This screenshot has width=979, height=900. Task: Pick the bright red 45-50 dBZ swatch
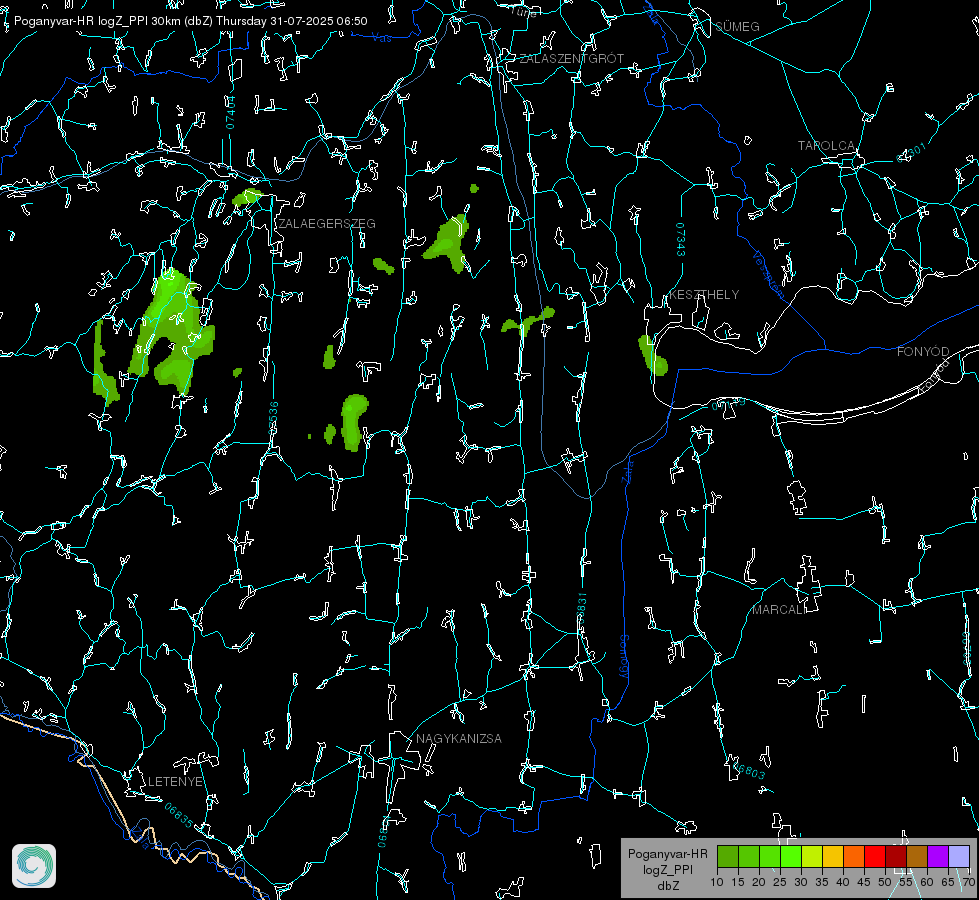point(875,856)
